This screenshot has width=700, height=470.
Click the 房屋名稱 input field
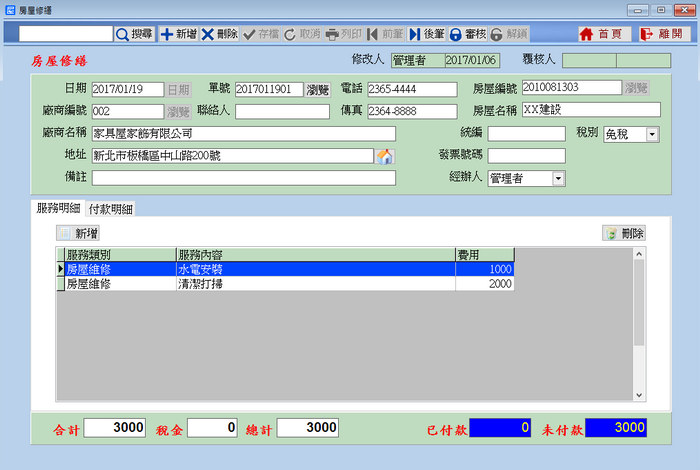click(x=591, y=110)
